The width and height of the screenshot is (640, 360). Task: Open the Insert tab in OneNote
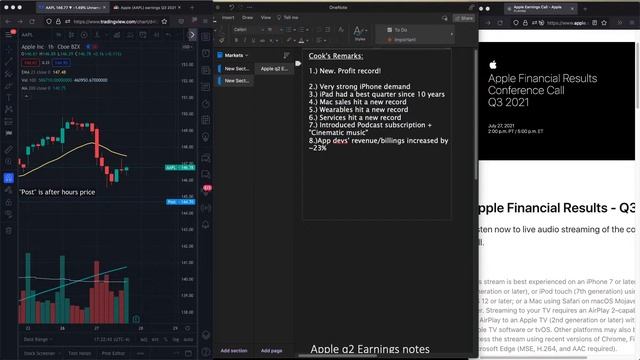[228, 18]
